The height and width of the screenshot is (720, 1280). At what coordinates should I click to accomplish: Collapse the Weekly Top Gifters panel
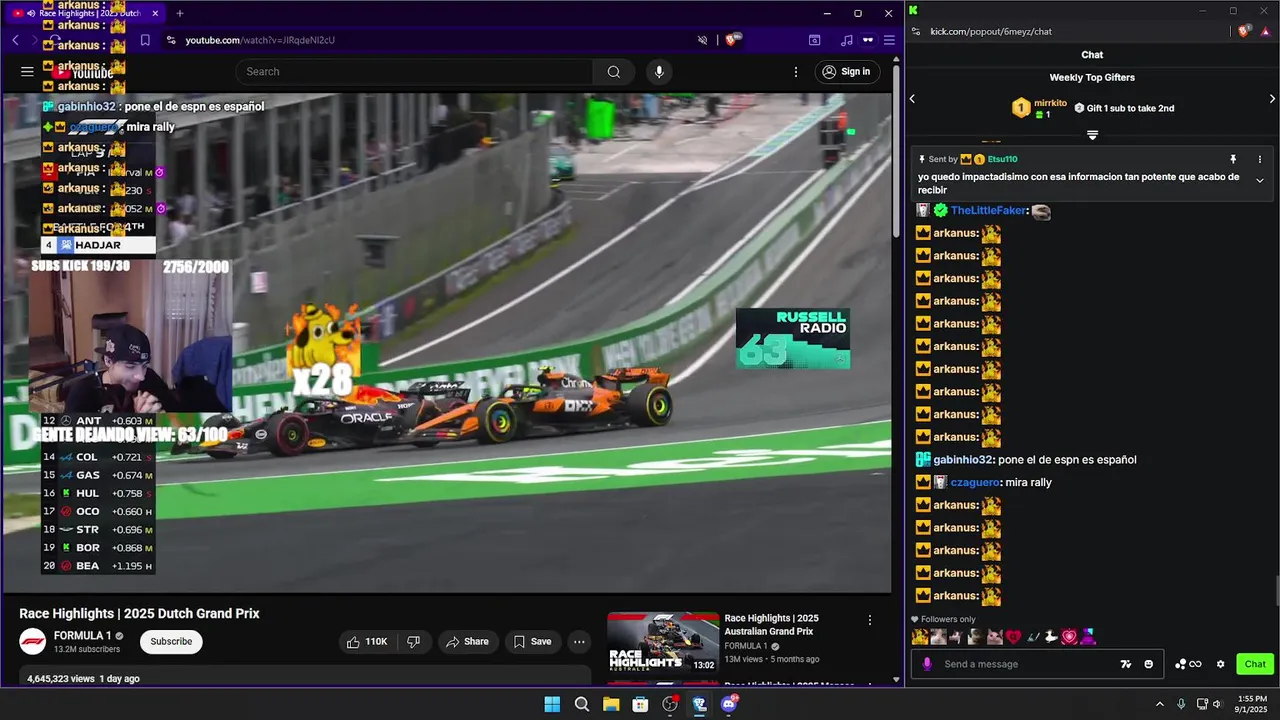[1092, 135]
